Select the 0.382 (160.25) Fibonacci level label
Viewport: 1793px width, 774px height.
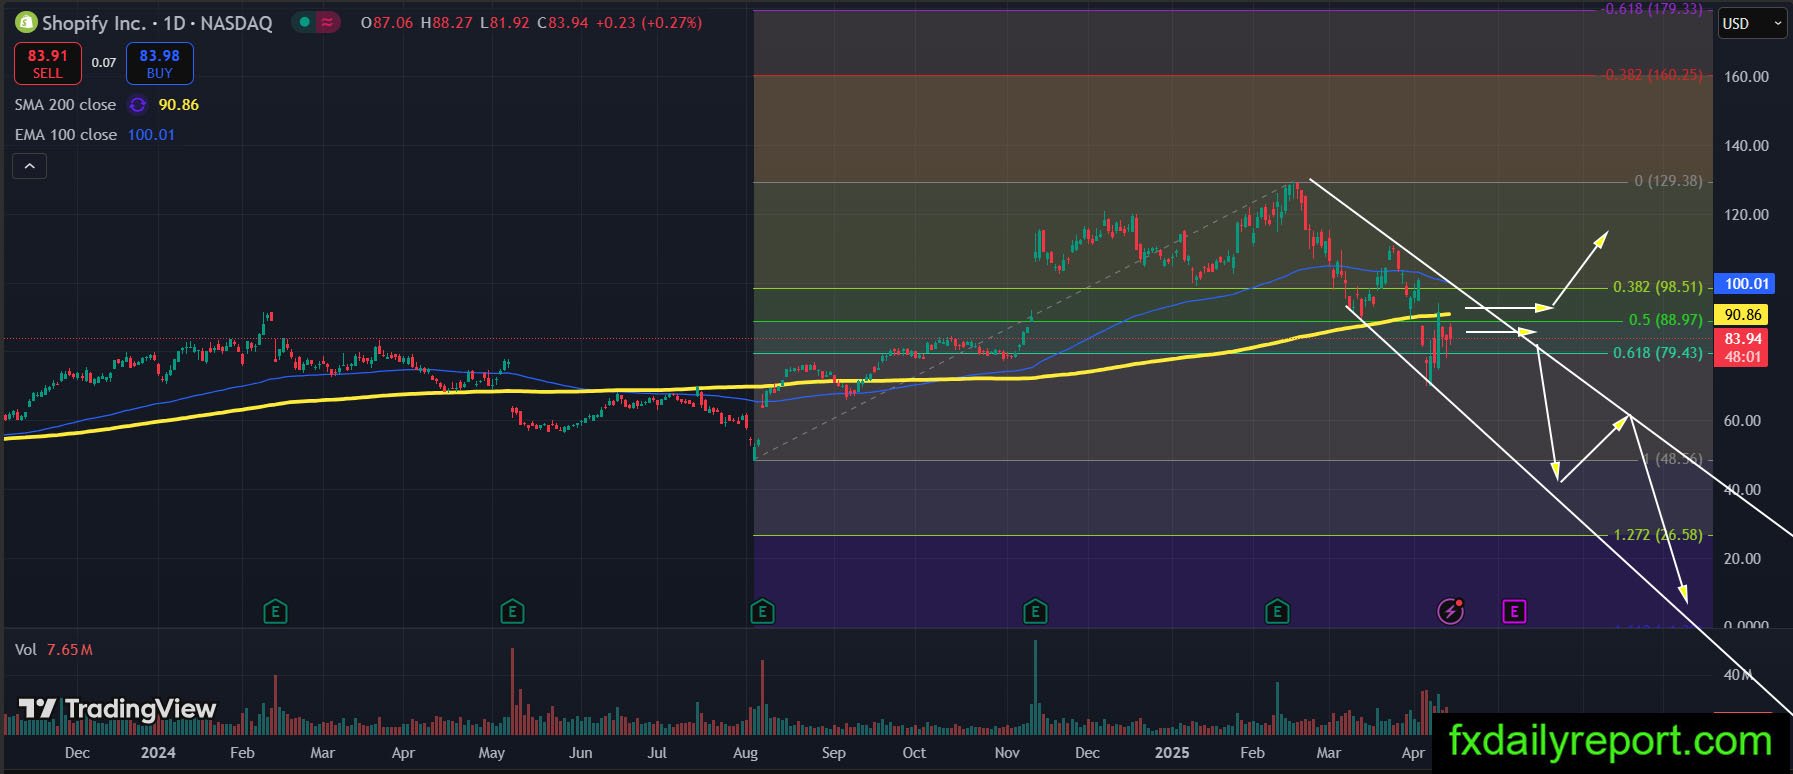point(1654,75)
